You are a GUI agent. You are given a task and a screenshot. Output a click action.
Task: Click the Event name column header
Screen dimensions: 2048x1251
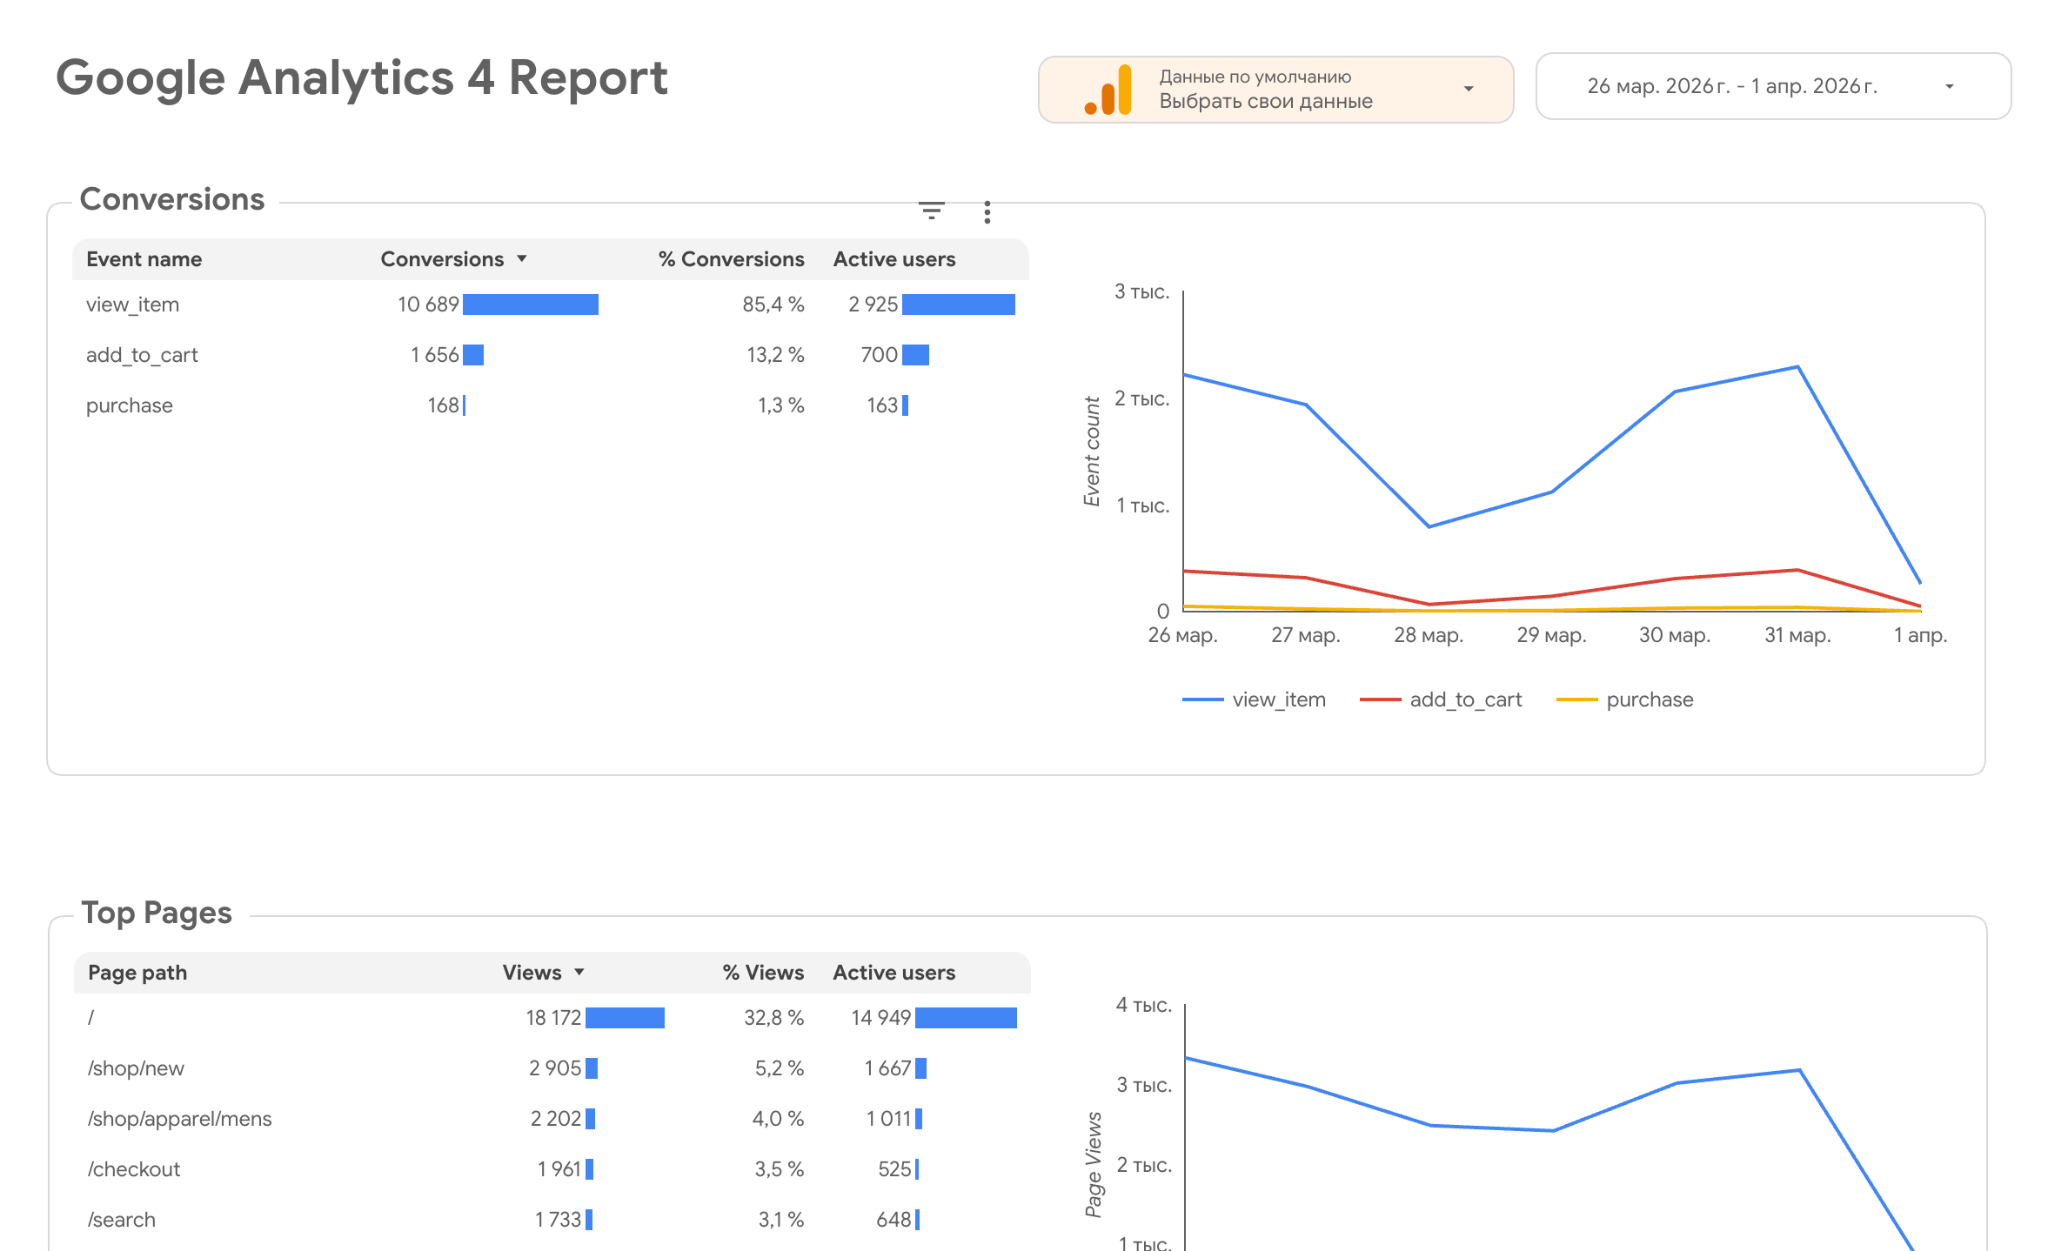(144, 258)
